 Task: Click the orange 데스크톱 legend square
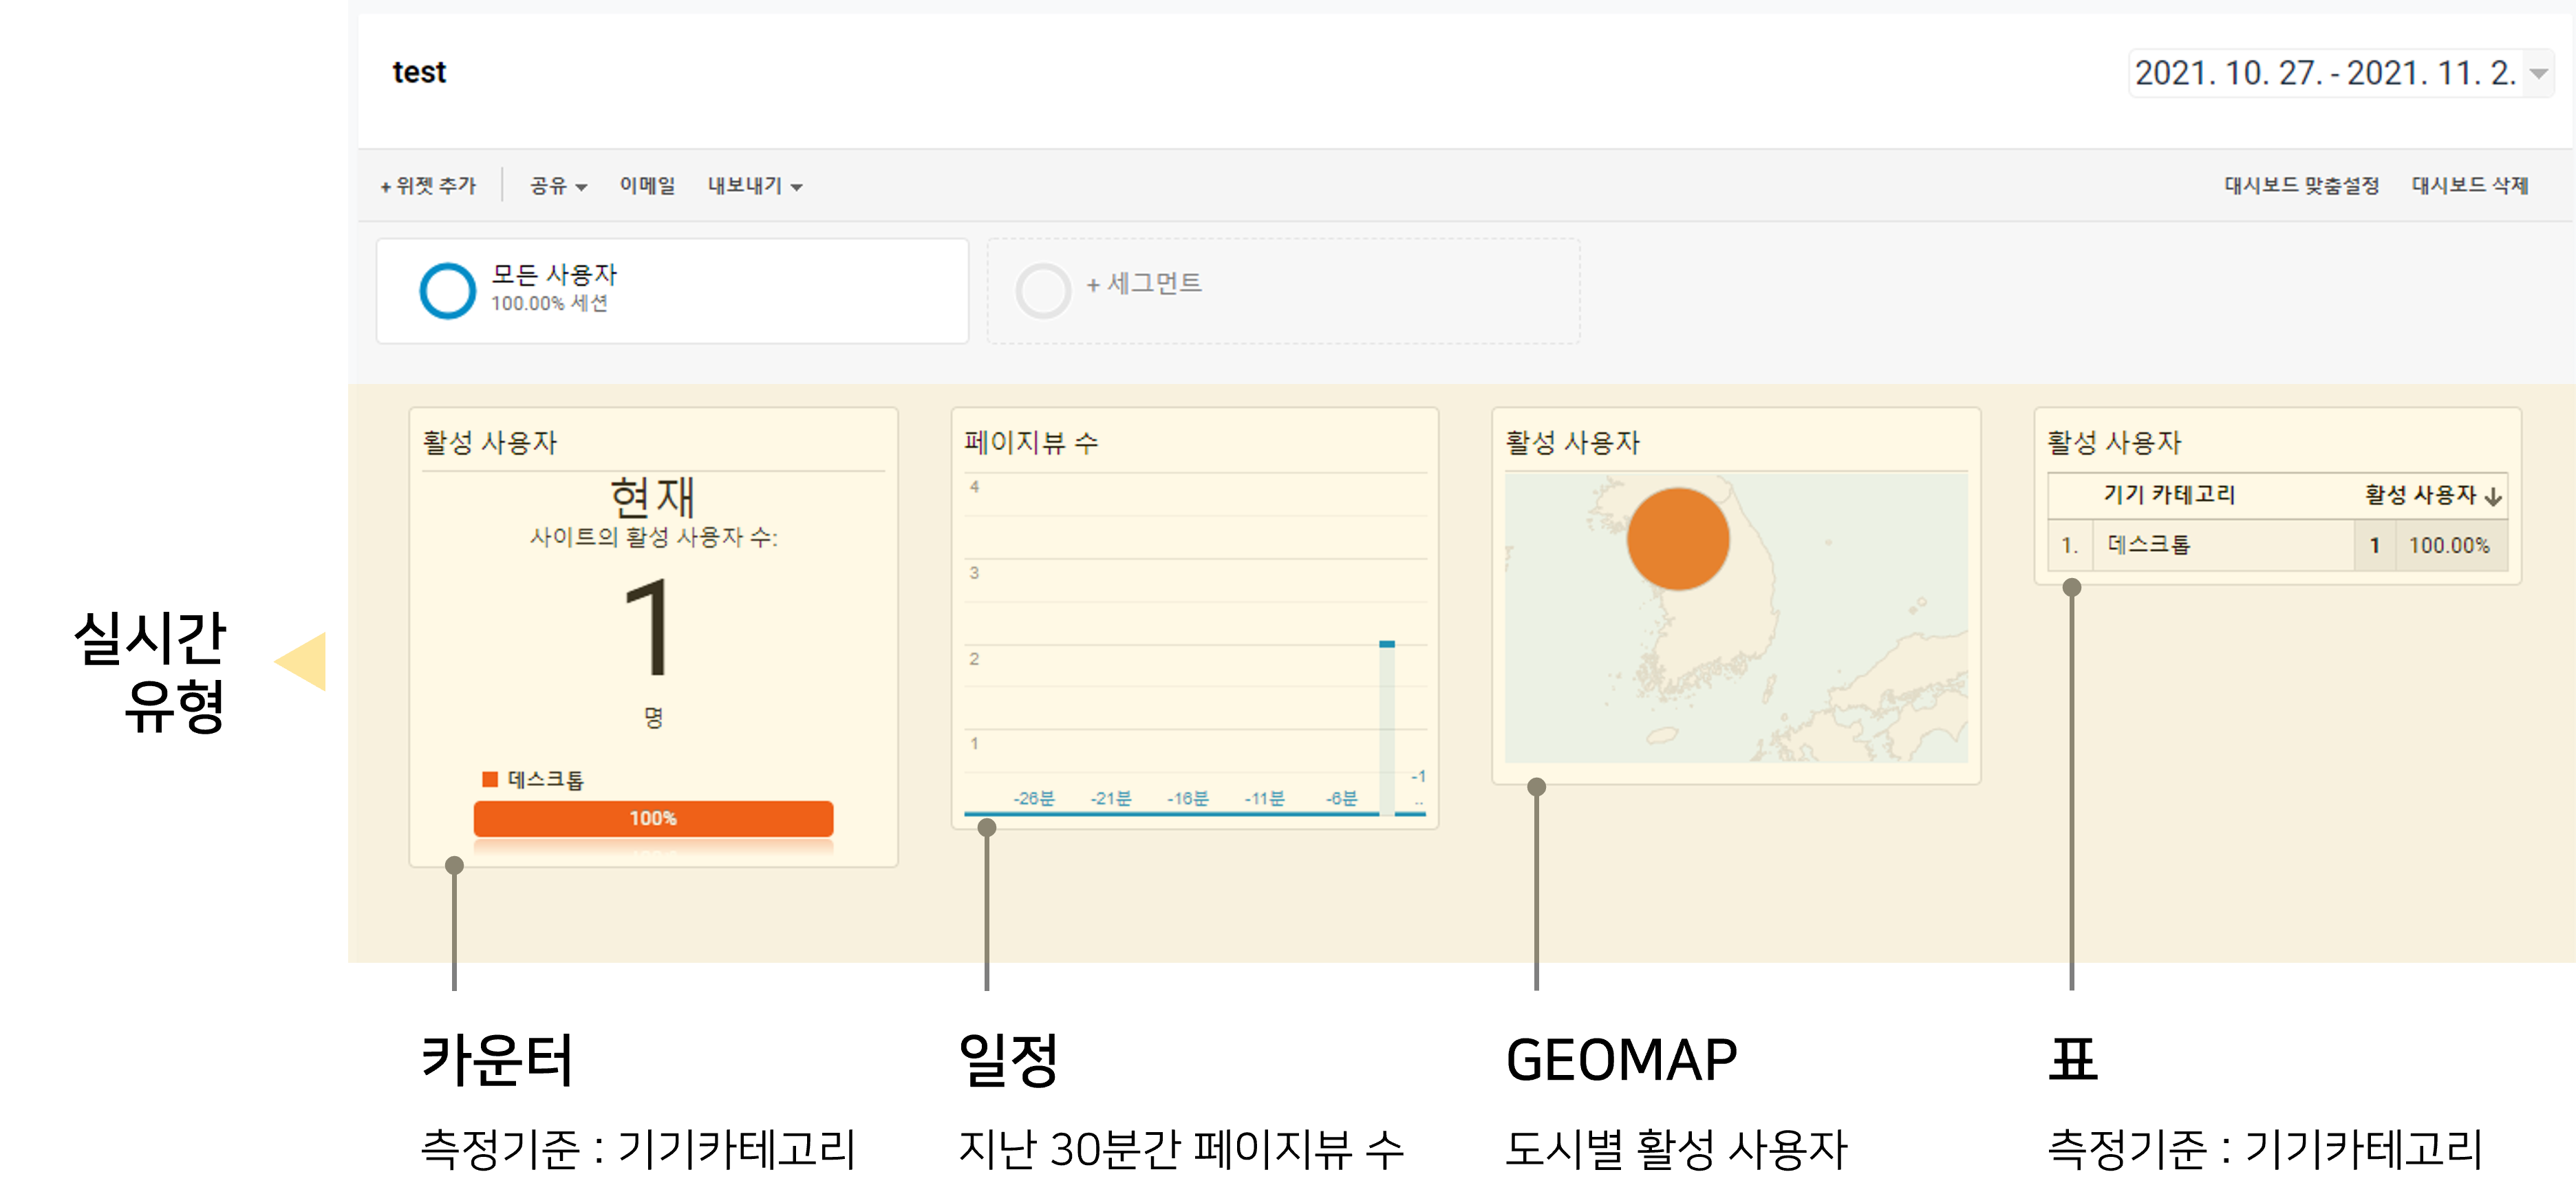tap(489, 779)
